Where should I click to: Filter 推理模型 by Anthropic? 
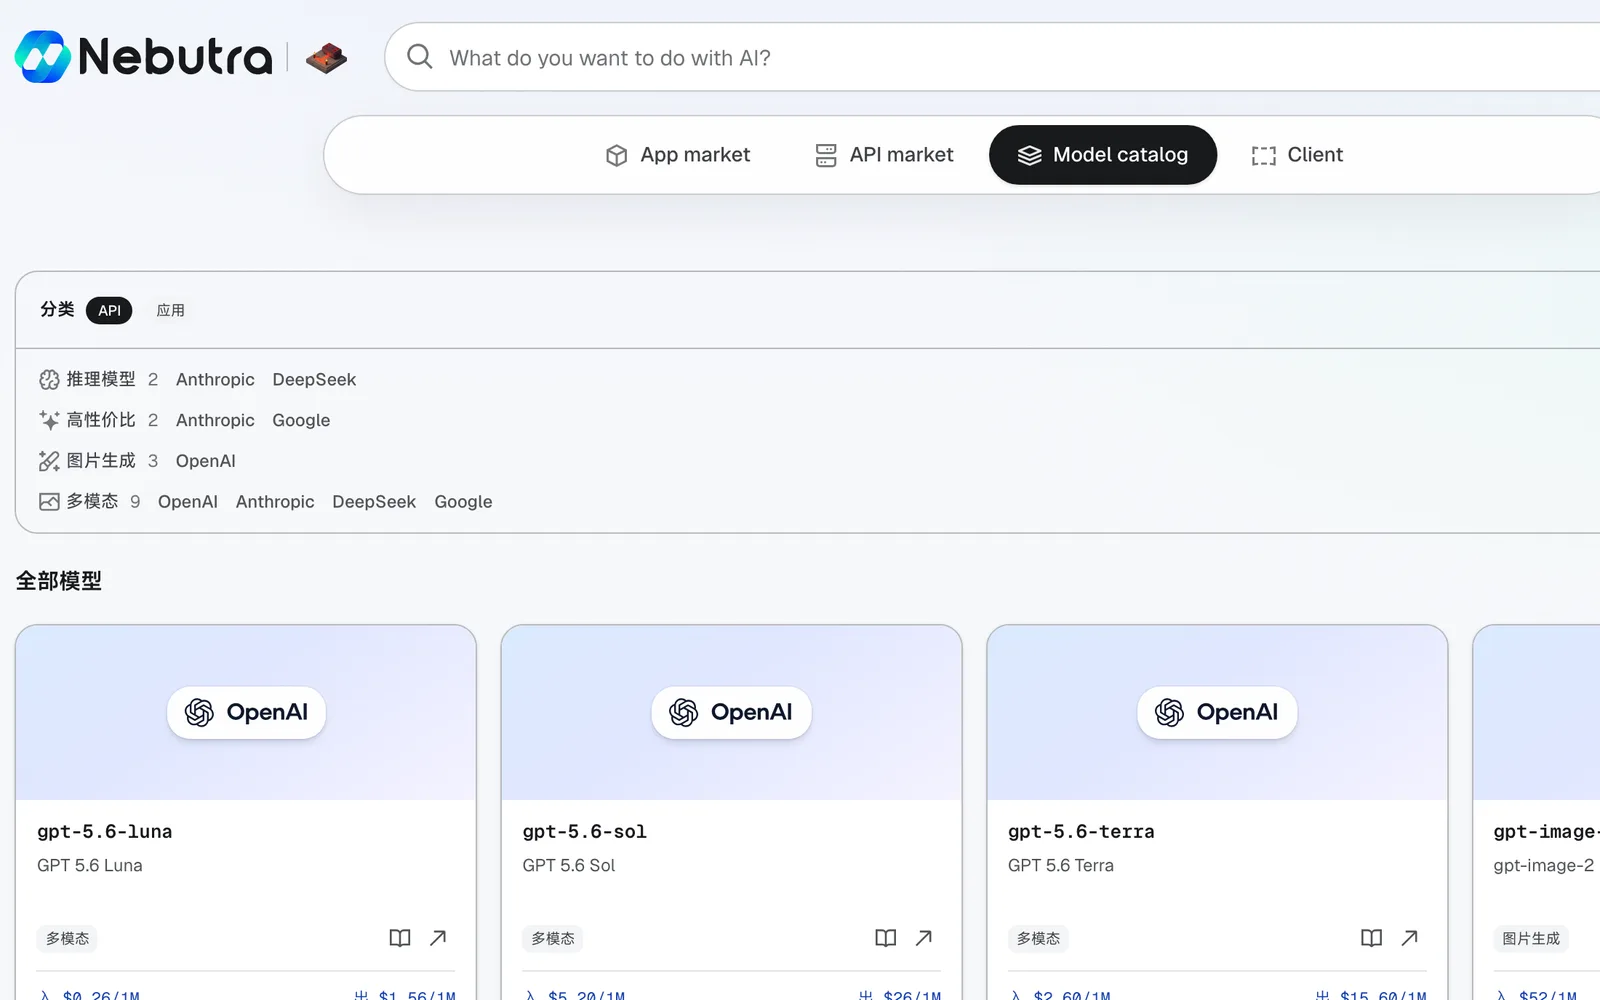(x=215, y=380)
